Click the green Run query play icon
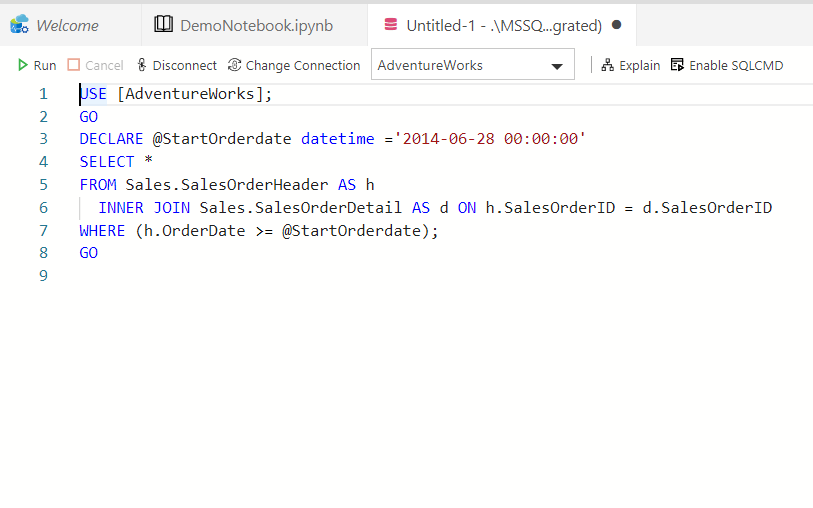 pyautogui.click(x=23, y=65)
